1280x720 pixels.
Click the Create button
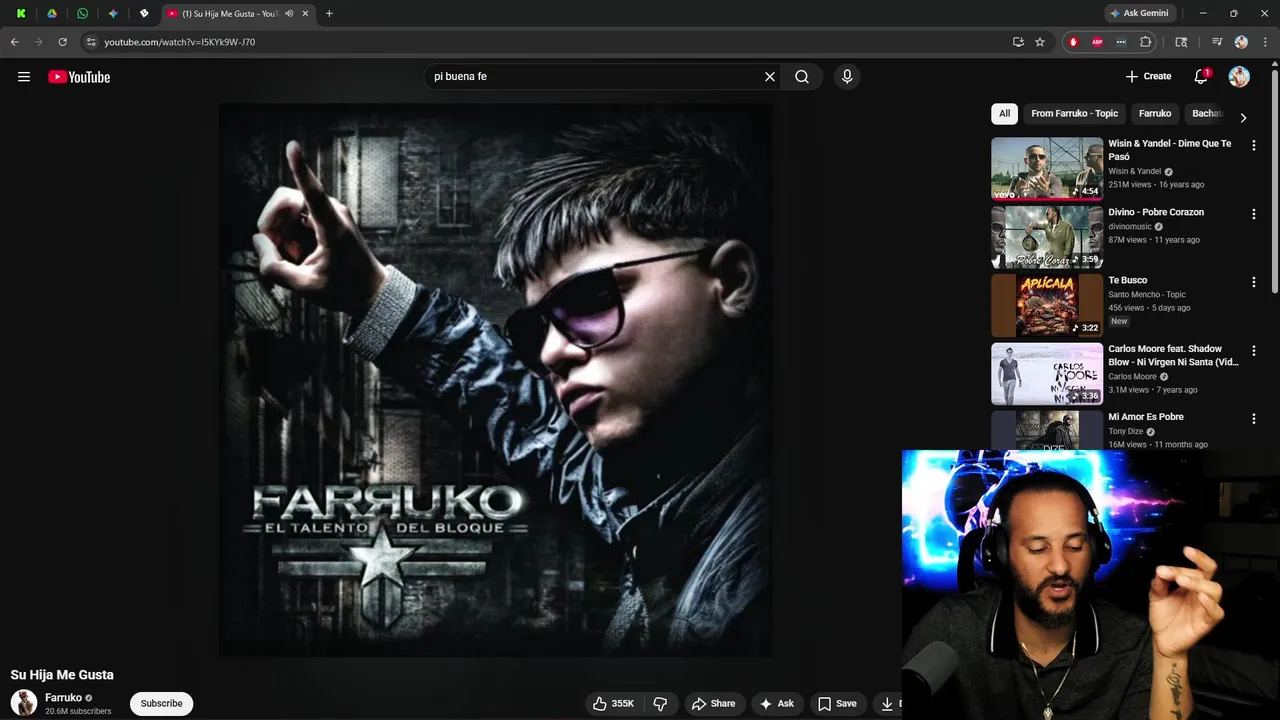coord(1148,77)
